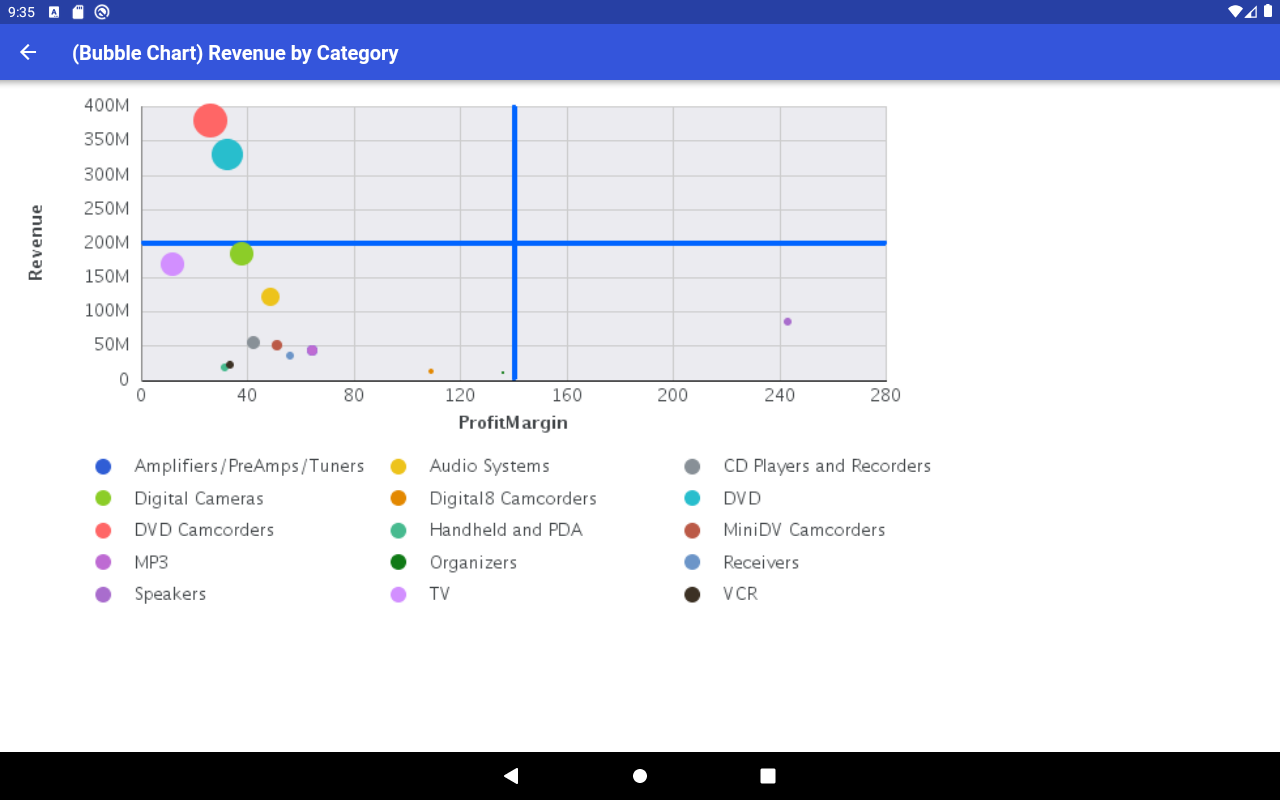Viewport: 1280px width, 800px height.
Task: Tap the SD card status bar icon
Action: (78, 12)
